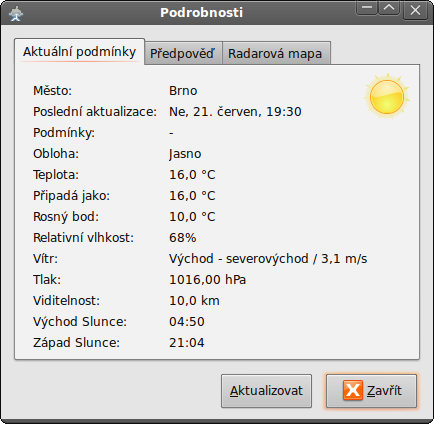Switch to the Předpověď tab
Image resolution: width=434 pixels, height=424 pixels.
(182, 53)
